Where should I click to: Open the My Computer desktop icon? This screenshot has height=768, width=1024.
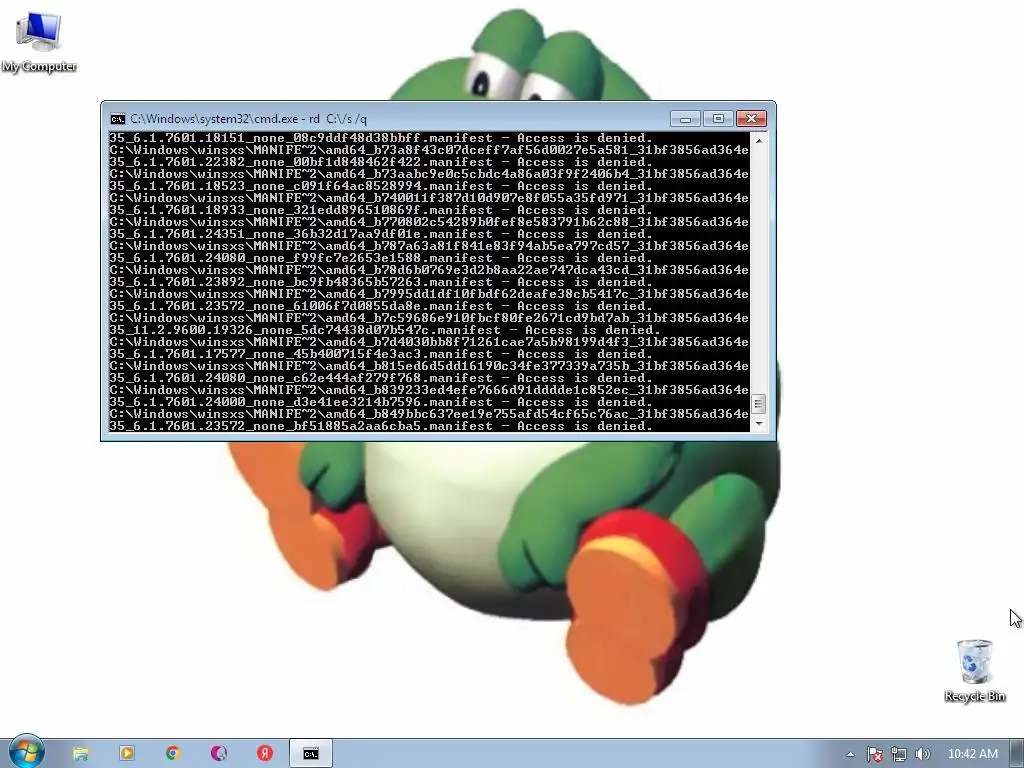pos(39,42)
